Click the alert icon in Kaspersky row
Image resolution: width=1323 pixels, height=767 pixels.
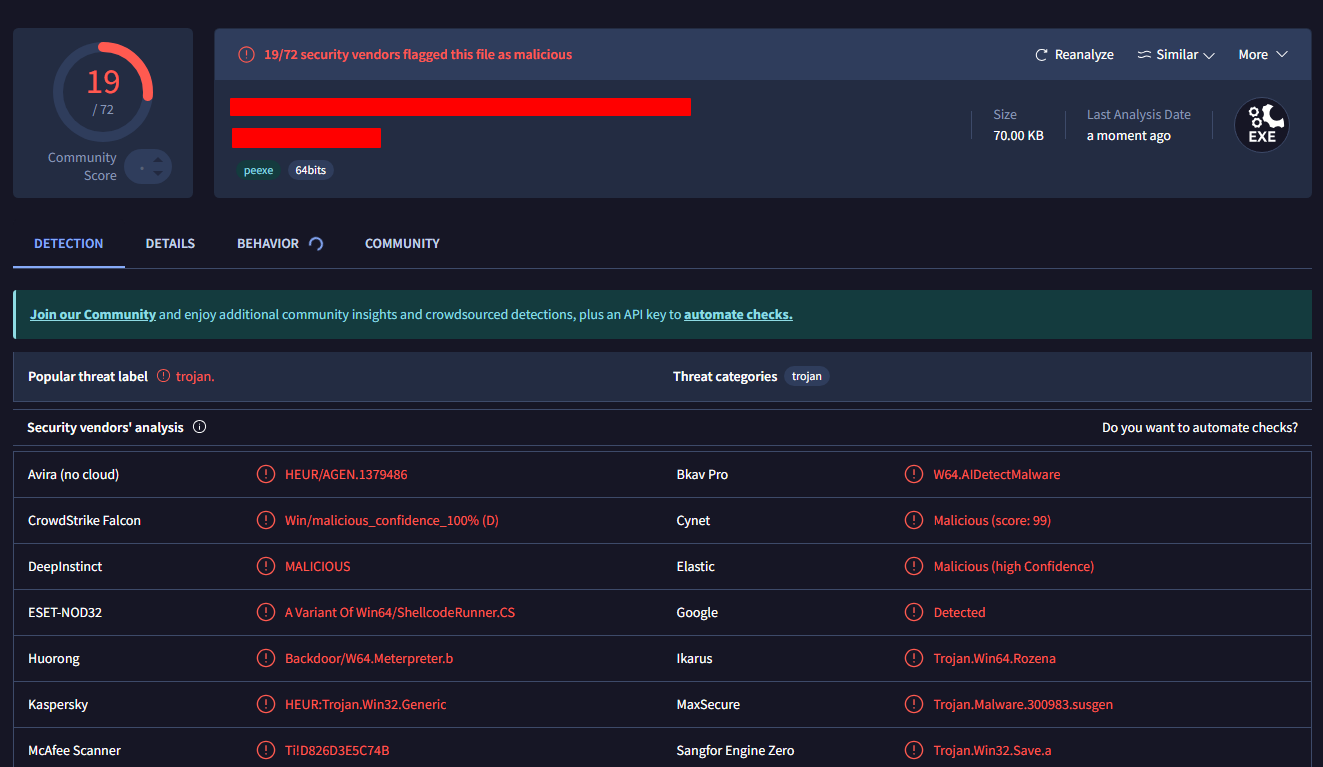266,704
